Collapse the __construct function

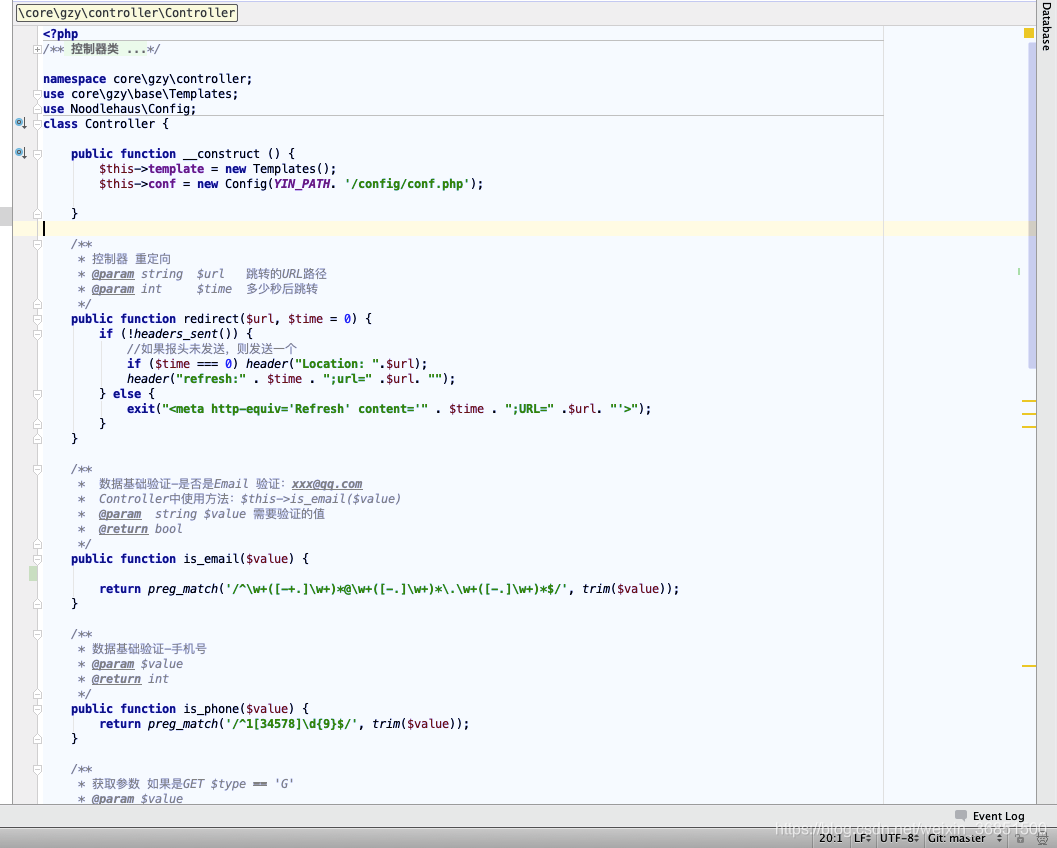(38, 154)
